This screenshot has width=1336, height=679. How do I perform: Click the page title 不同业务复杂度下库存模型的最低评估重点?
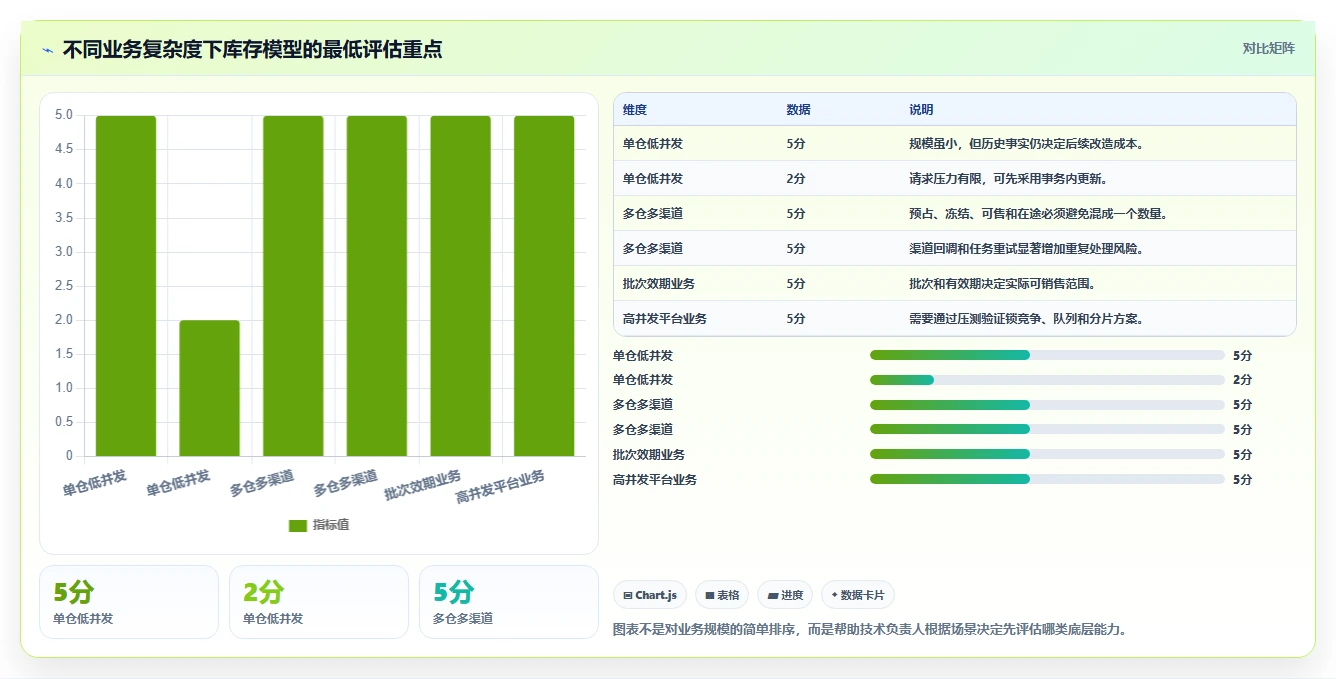[252, 49]
